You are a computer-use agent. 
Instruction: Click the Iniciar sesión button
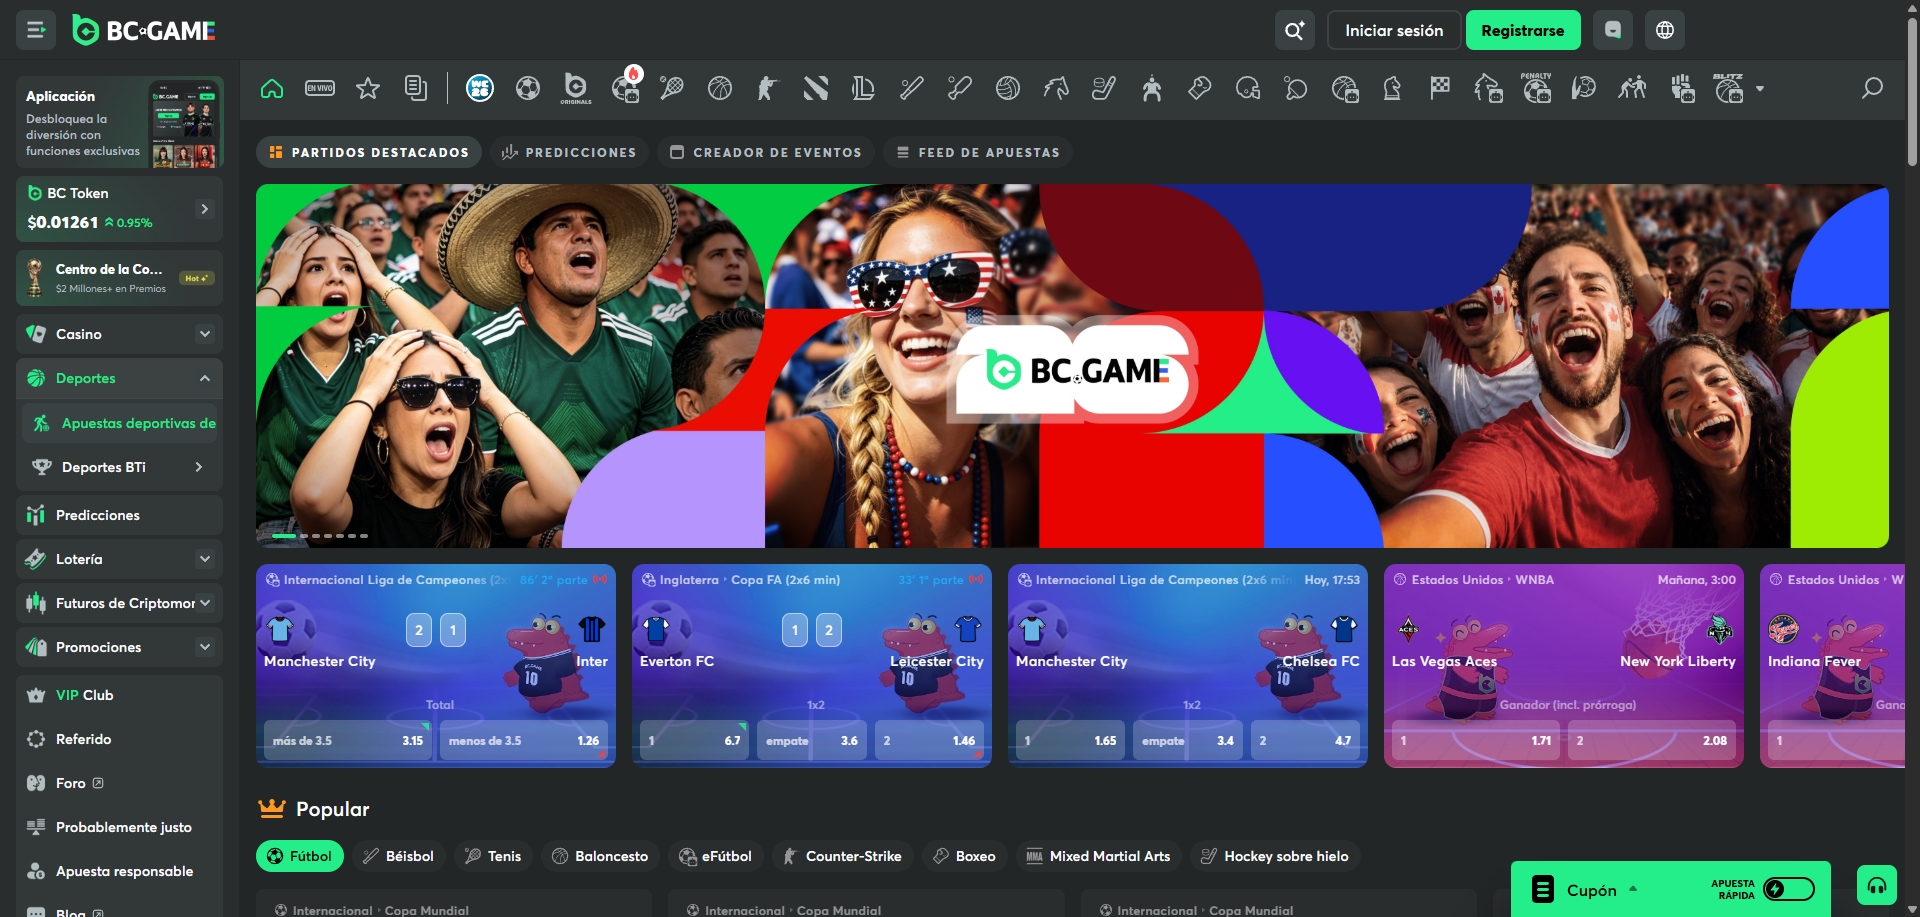coord(1394,30)
